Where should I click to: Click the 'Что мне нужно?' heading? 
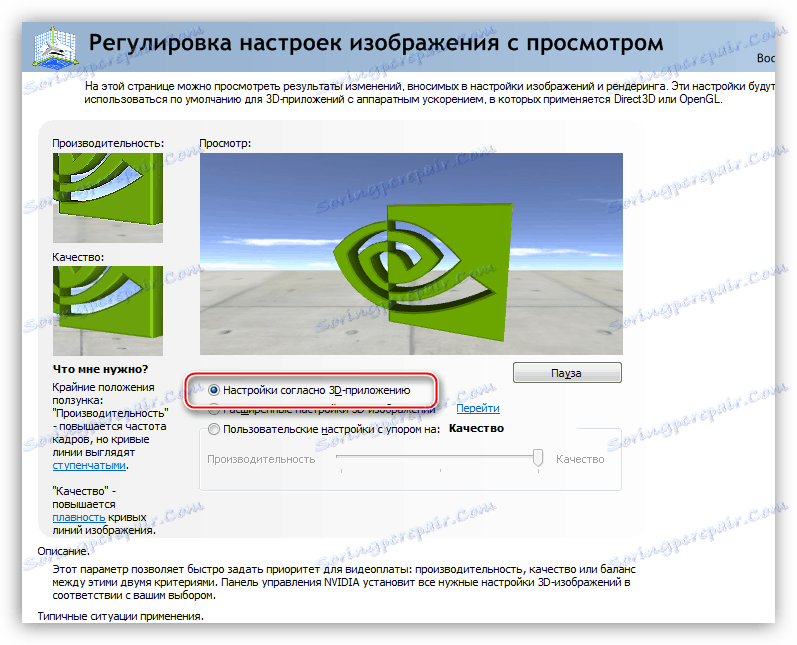click(100, 369)
